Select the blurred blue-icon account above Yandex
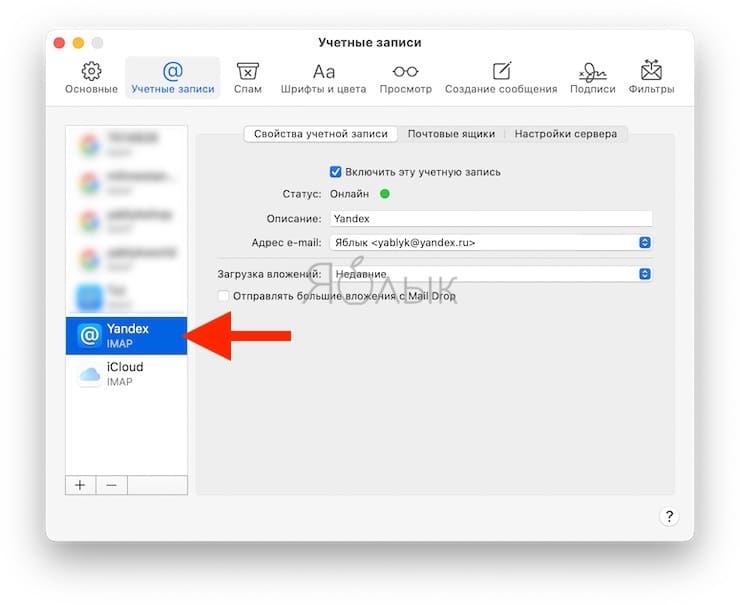The height and width of the screenshot is (605, 740). pyautogui.click(x=126, y=297)
